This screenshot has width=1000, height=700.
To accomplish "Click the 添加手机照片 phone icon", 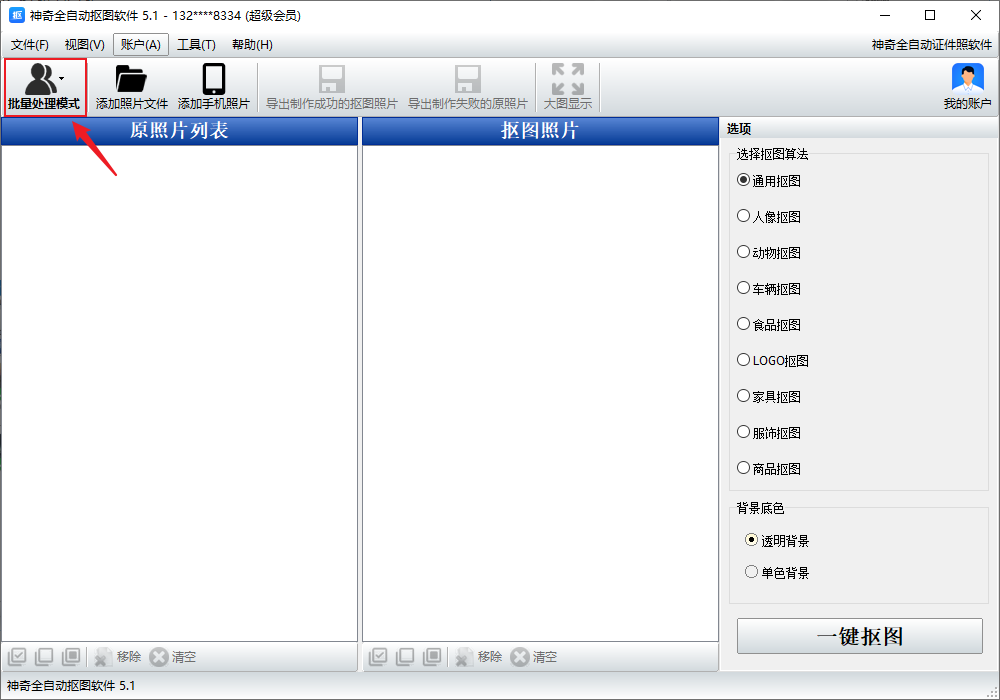I will pyautogui.click(x=213, y=80).
